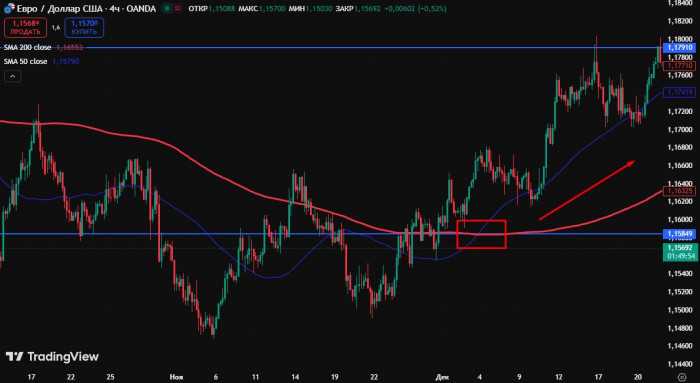This screenshot has height=383, width=700.
Task: Click the spread value 1,6
Action: click(x=56, y=28)
